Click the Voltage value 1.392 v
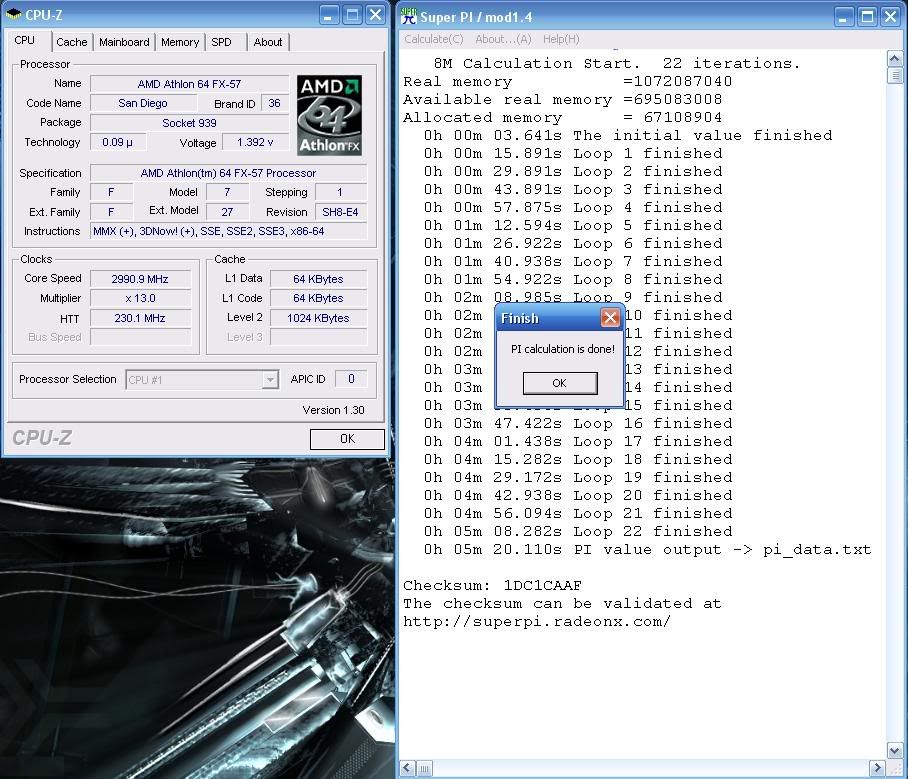Viewport: 908px width, 779px height. coord(255,142)
